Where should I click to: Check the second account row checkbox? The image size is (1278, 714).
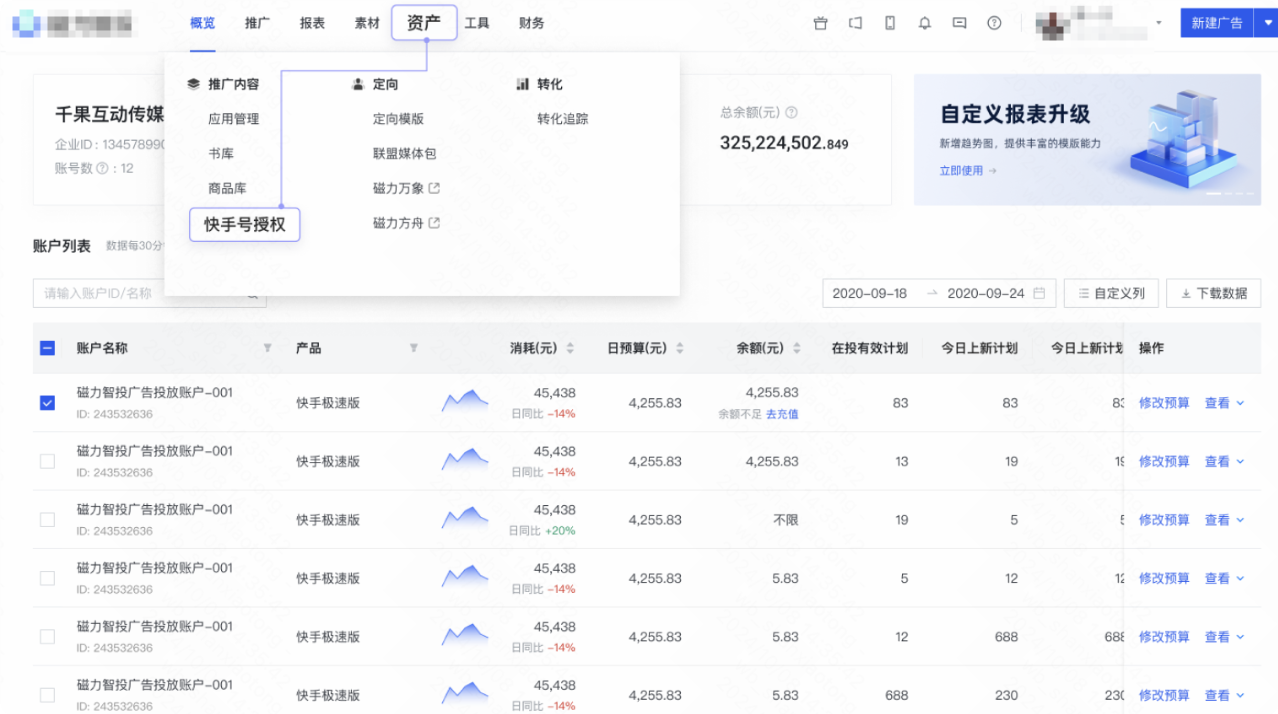pyautogui.click(x=47, y=461)
